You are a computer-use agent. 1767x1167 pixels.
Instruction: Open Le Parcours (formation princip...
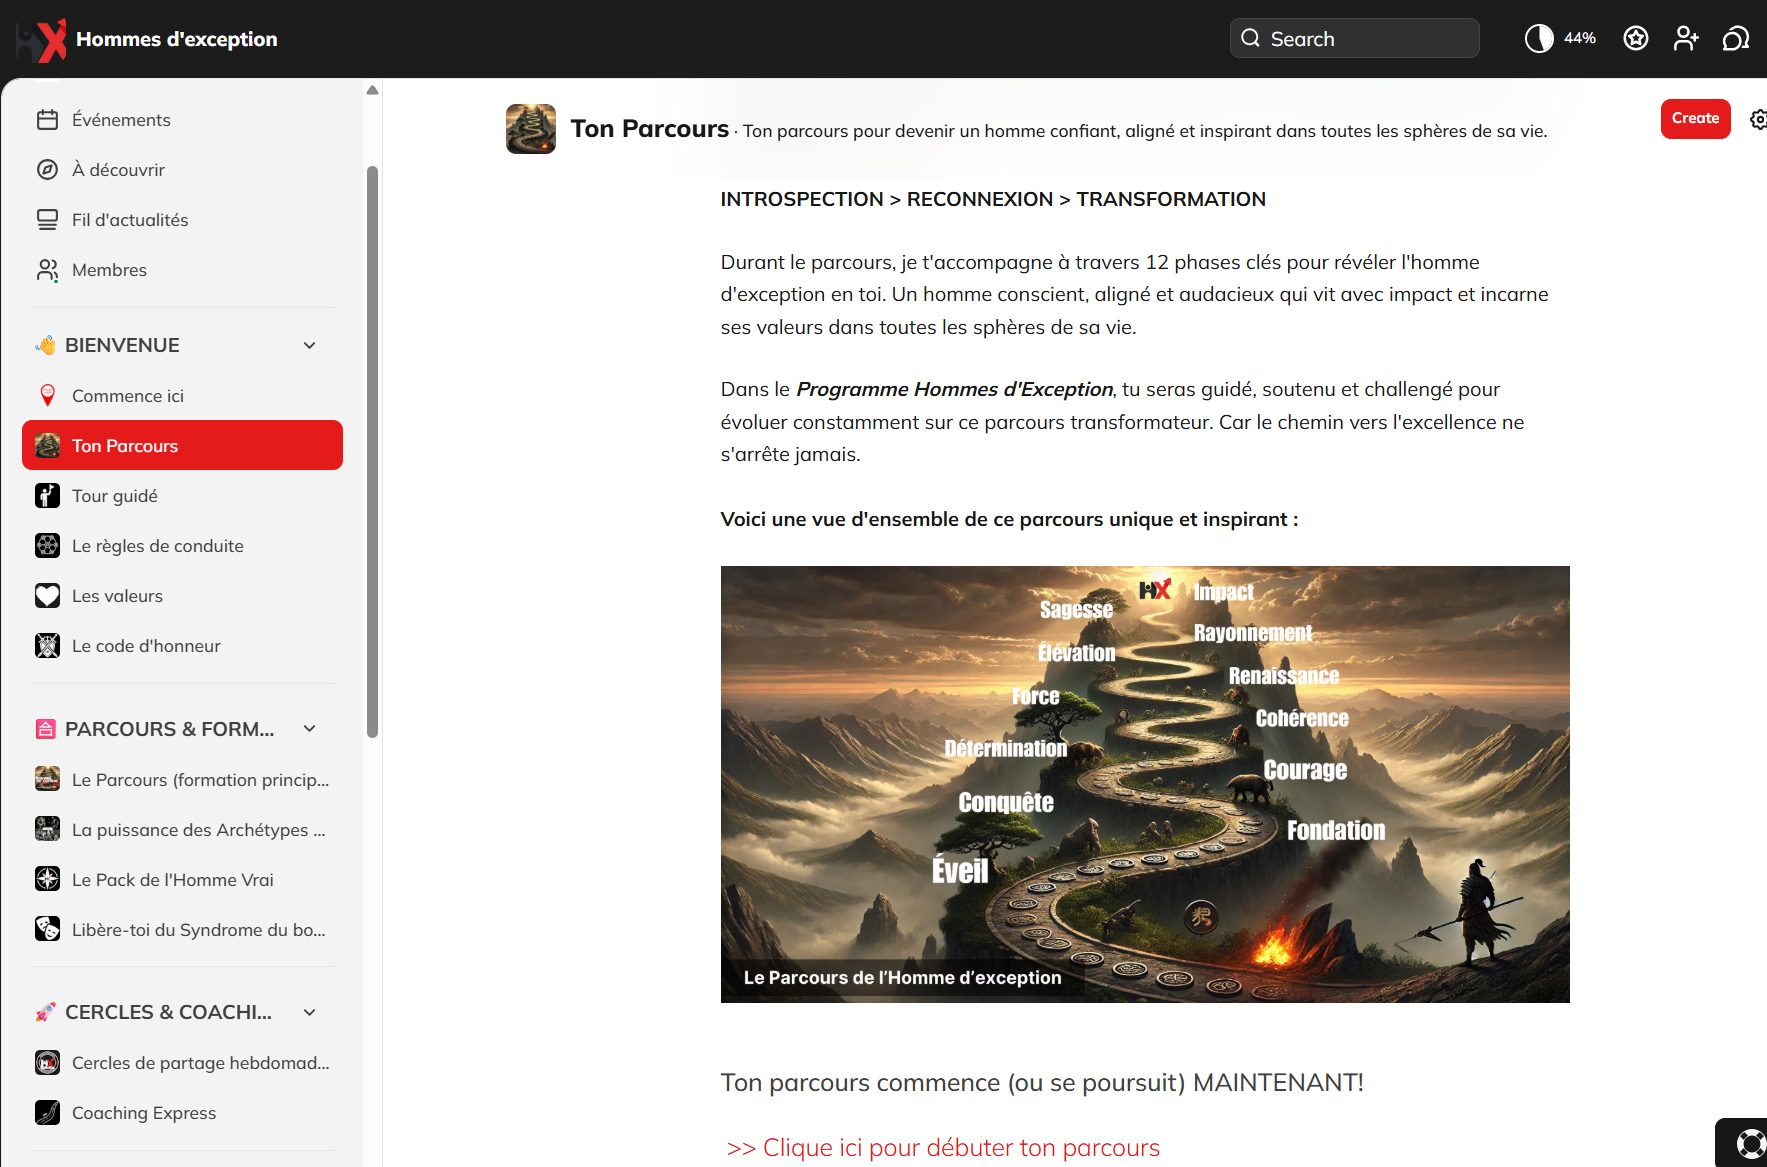[182, 779]
